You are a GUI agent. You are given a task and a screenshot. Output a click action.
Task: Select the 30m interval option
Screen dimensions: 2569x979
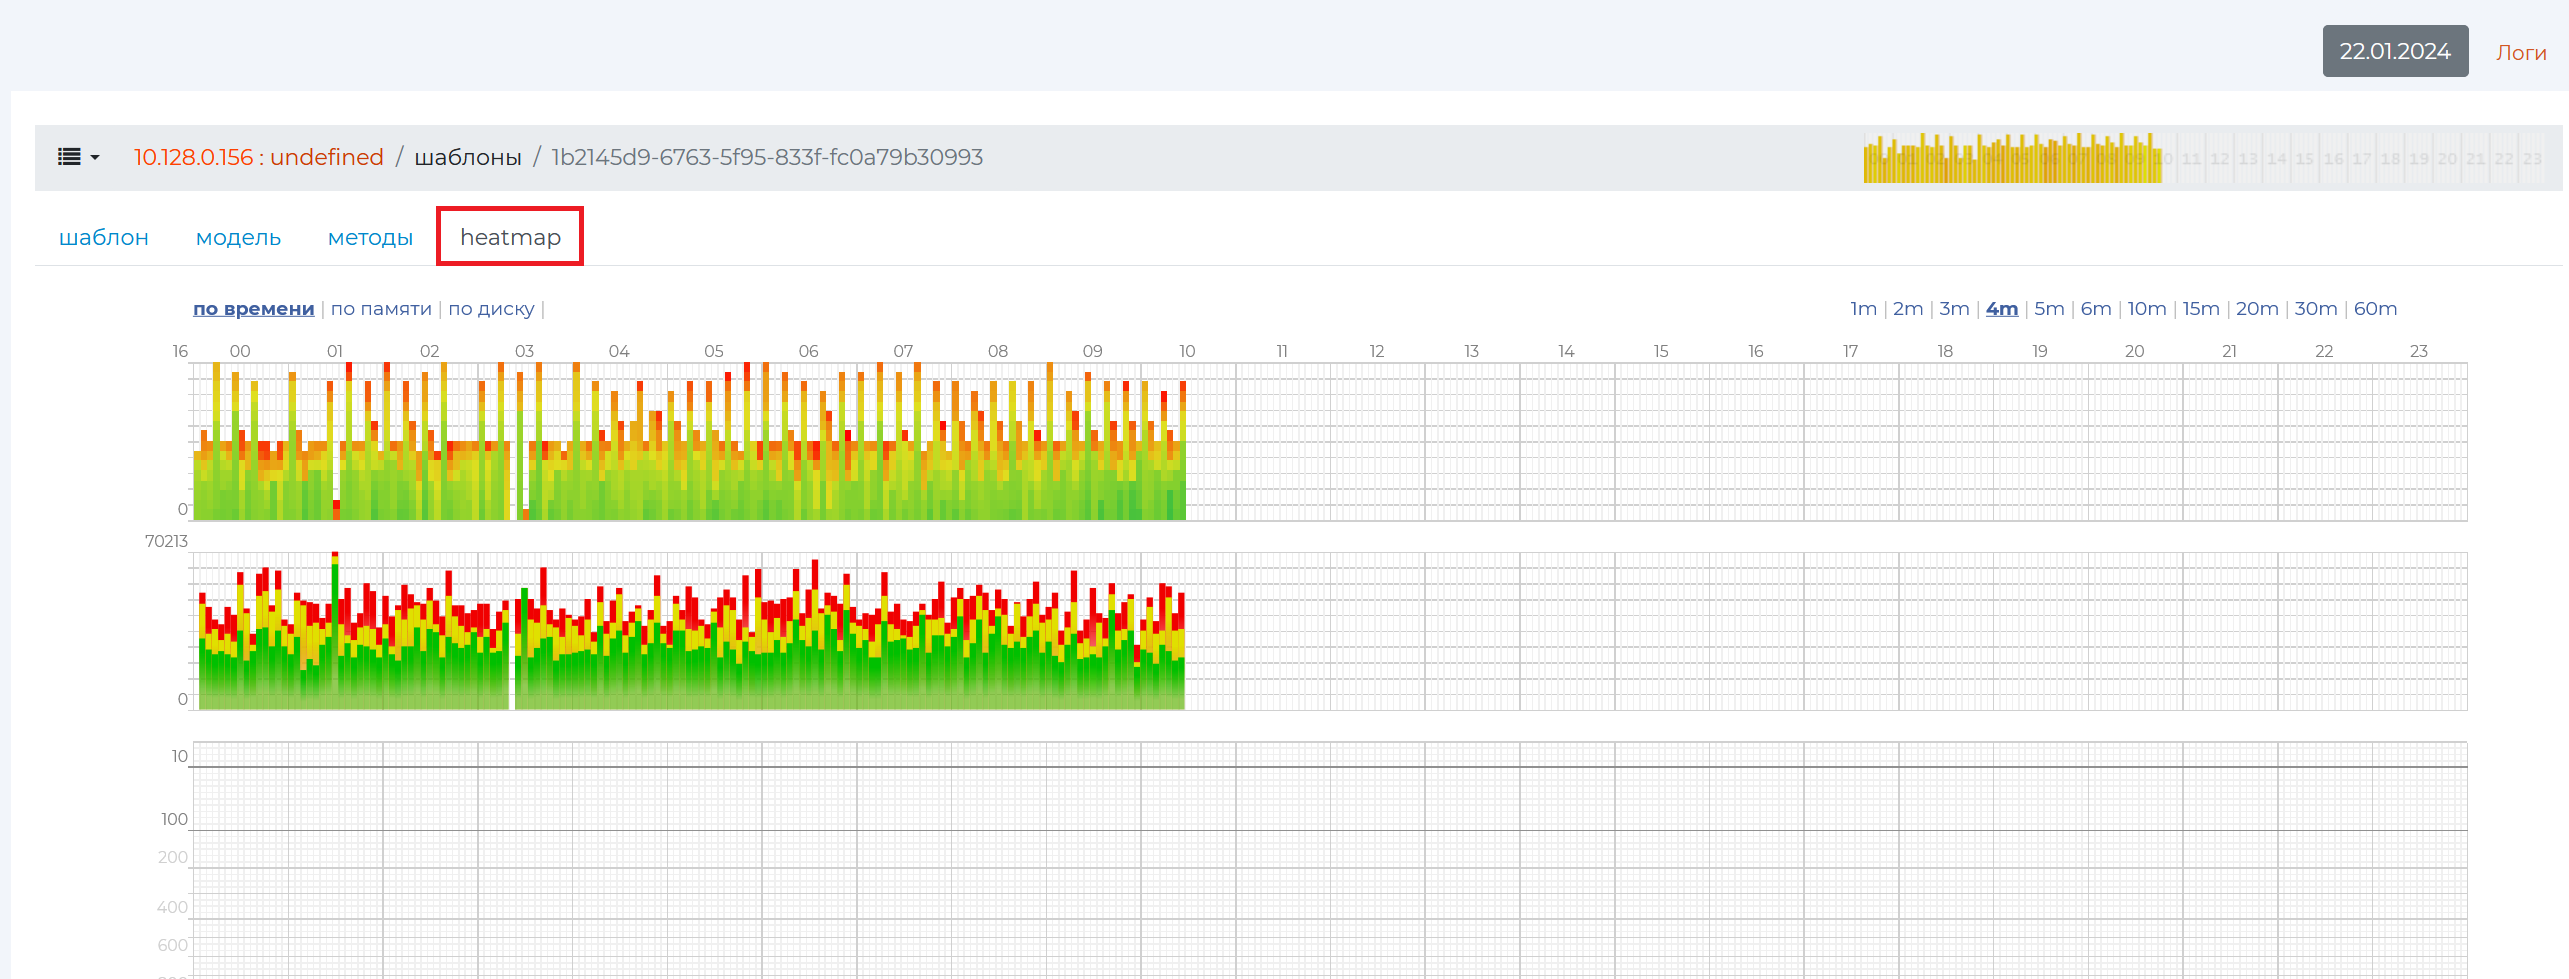[2315, 309]
